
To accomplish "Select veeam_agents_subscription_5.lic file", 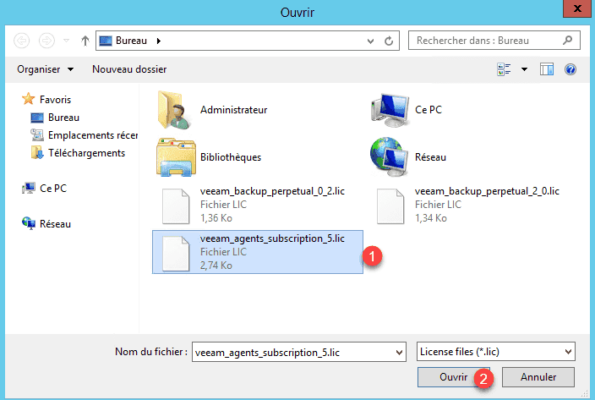I will click(x=258, y=252).
